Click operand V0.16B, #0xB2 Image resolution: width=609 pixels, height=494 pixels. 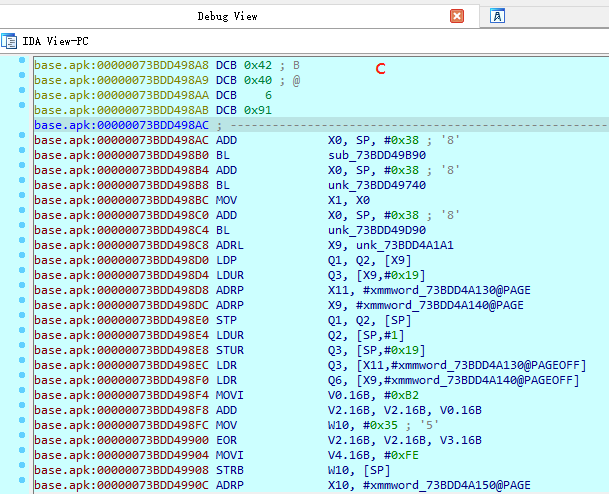point(373,395)
